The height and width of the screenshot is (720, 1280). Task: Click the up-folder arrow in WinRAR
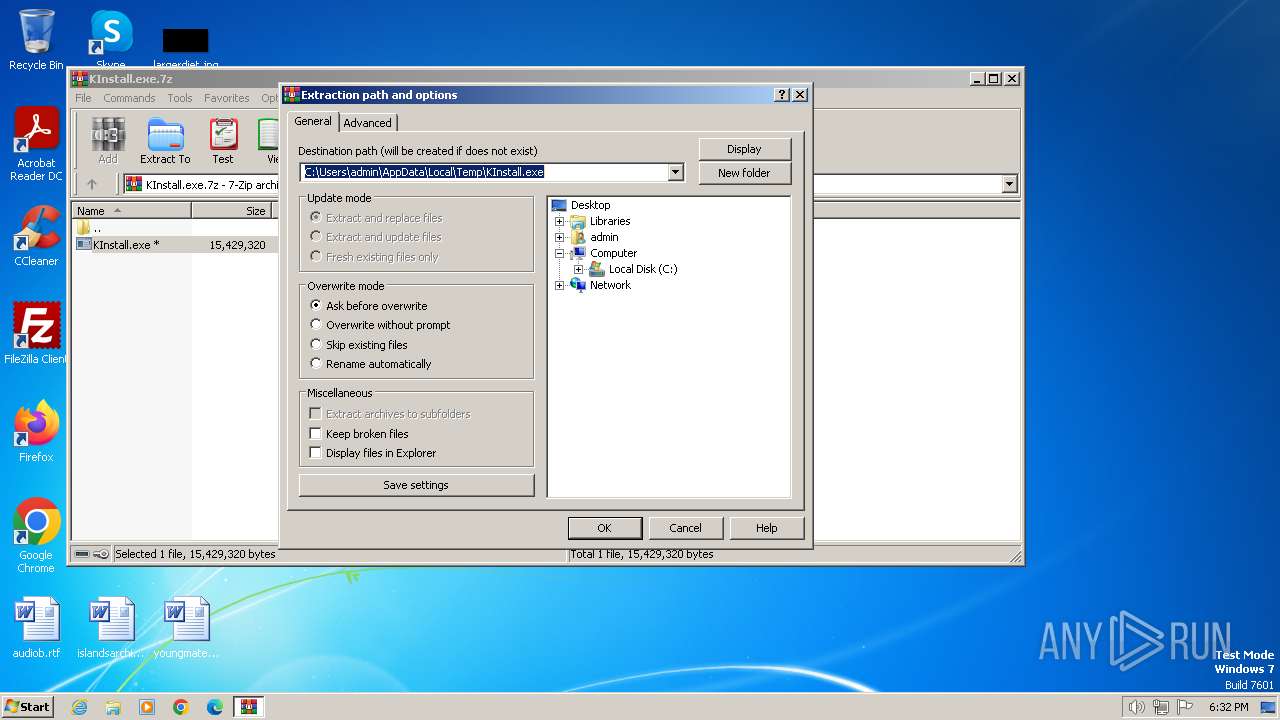(x=92, y=184)
